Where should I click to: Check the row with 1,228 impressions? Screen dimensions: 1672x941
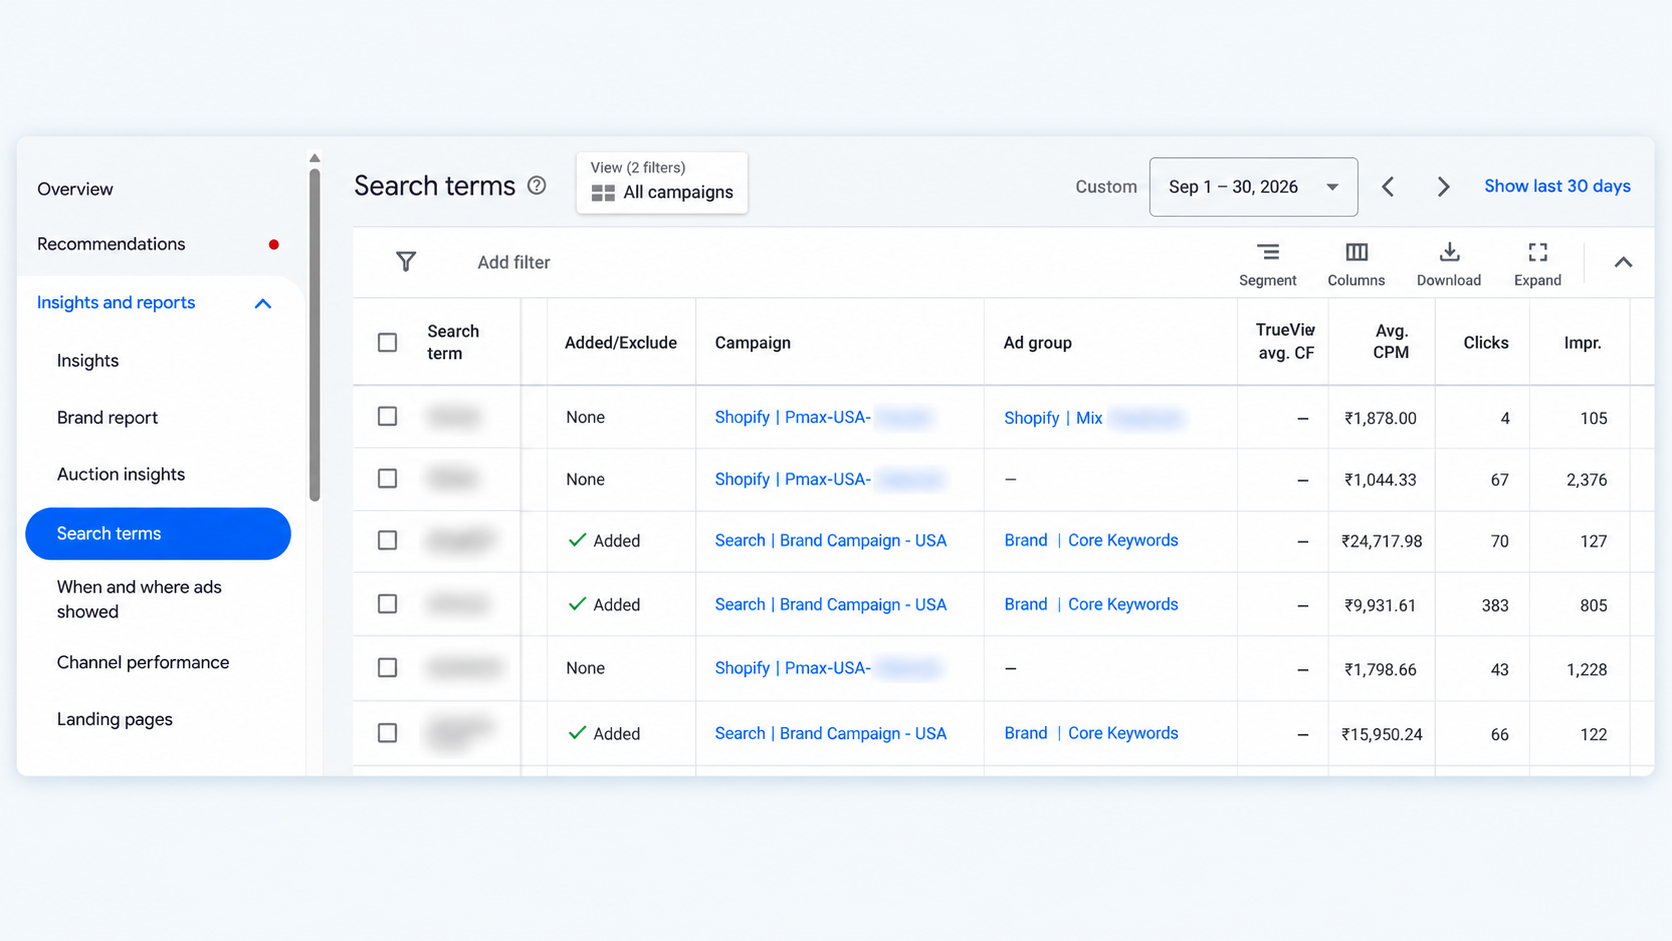click(x=387, y=667)
